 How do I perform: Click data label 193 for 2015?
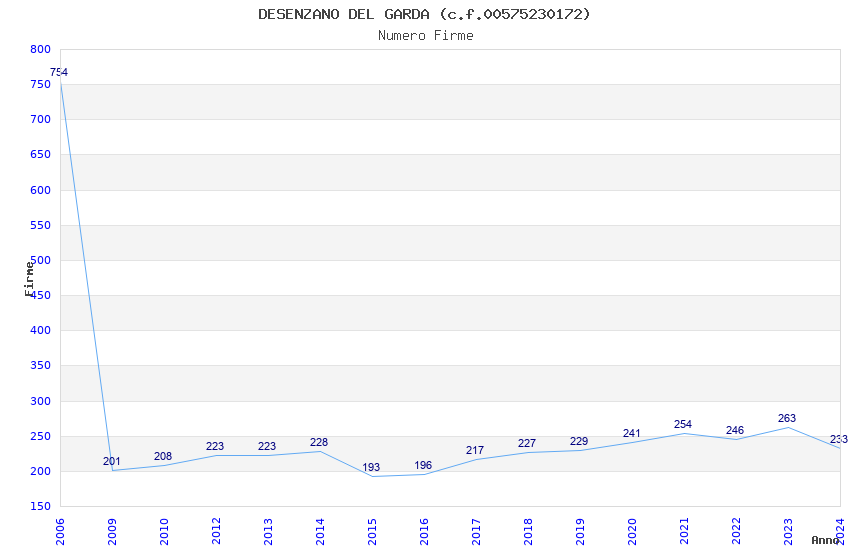click(x=371, y=467)
